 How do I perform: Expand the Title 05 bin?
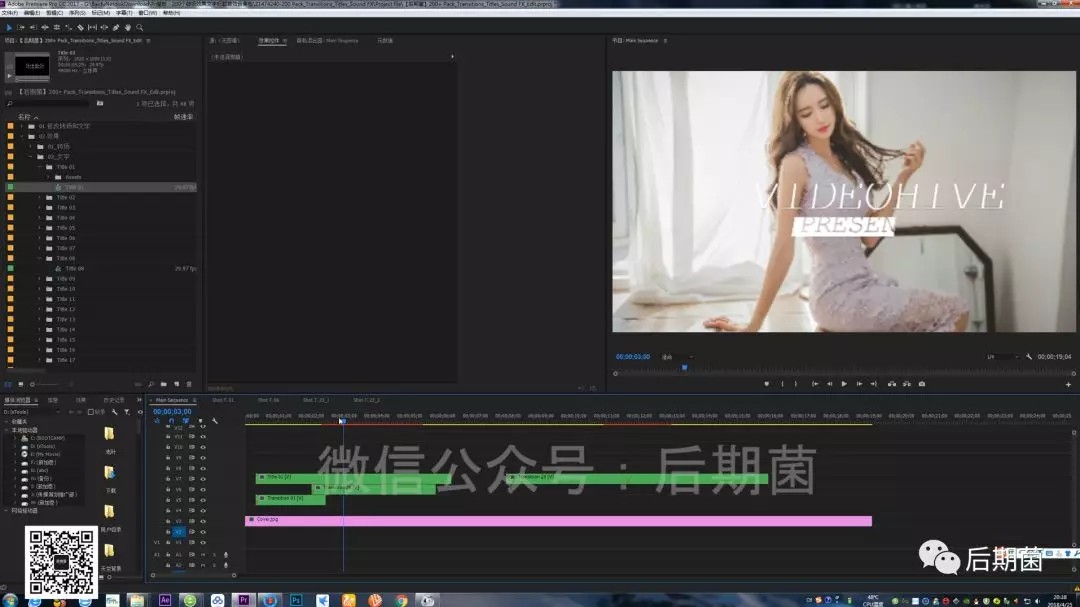(40, 228)
